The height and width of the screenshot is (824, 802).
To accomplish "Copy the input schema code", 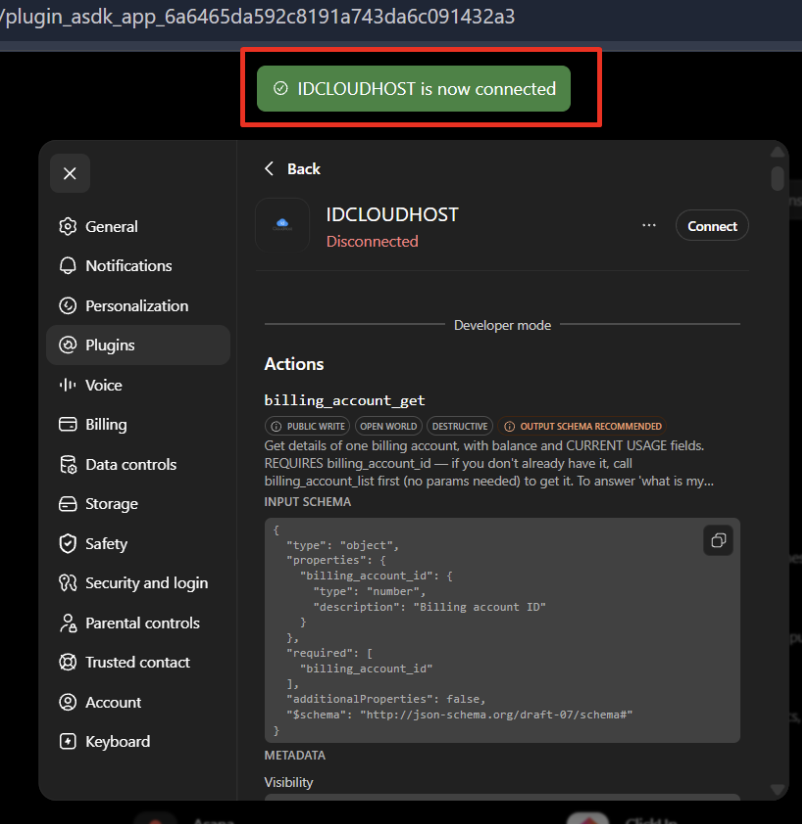I will 718,540.
